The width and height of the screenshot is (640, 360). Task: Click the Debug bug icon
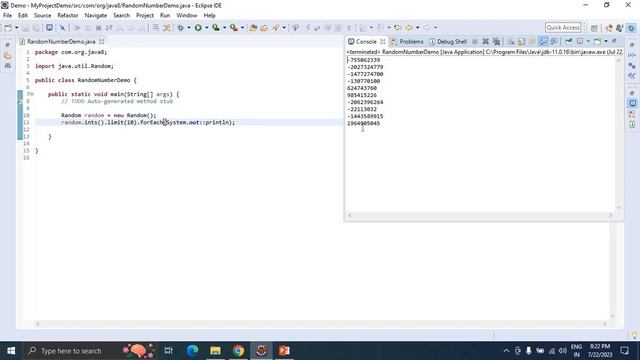pos(180,28)
